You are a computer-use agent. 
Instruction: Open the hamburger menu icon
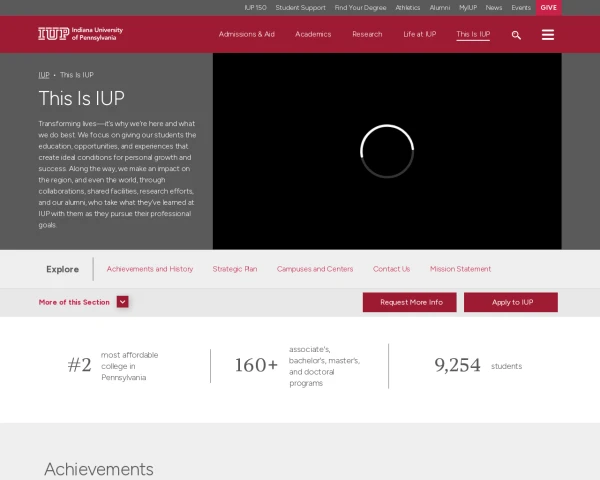tap(547, 35)
